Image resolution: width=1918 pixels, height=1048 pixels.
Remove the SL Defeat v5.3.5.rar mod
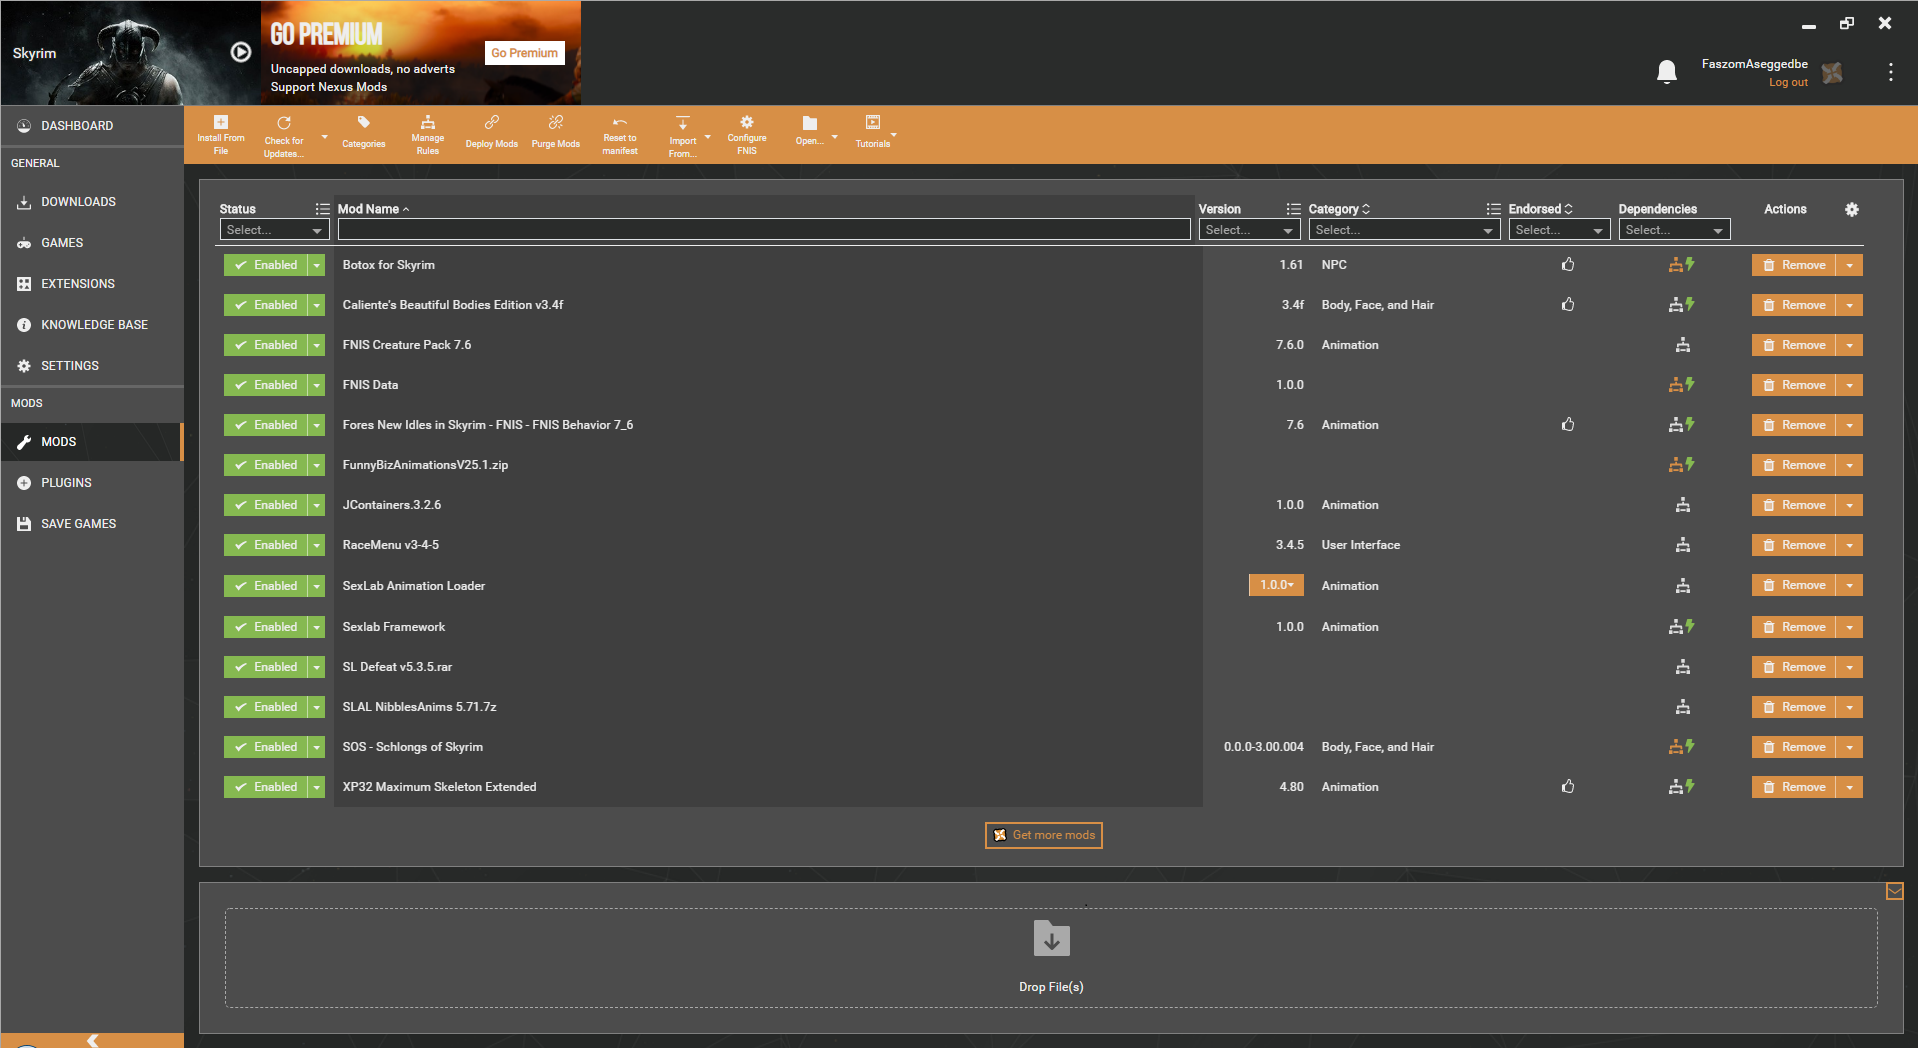point(1794,667)
